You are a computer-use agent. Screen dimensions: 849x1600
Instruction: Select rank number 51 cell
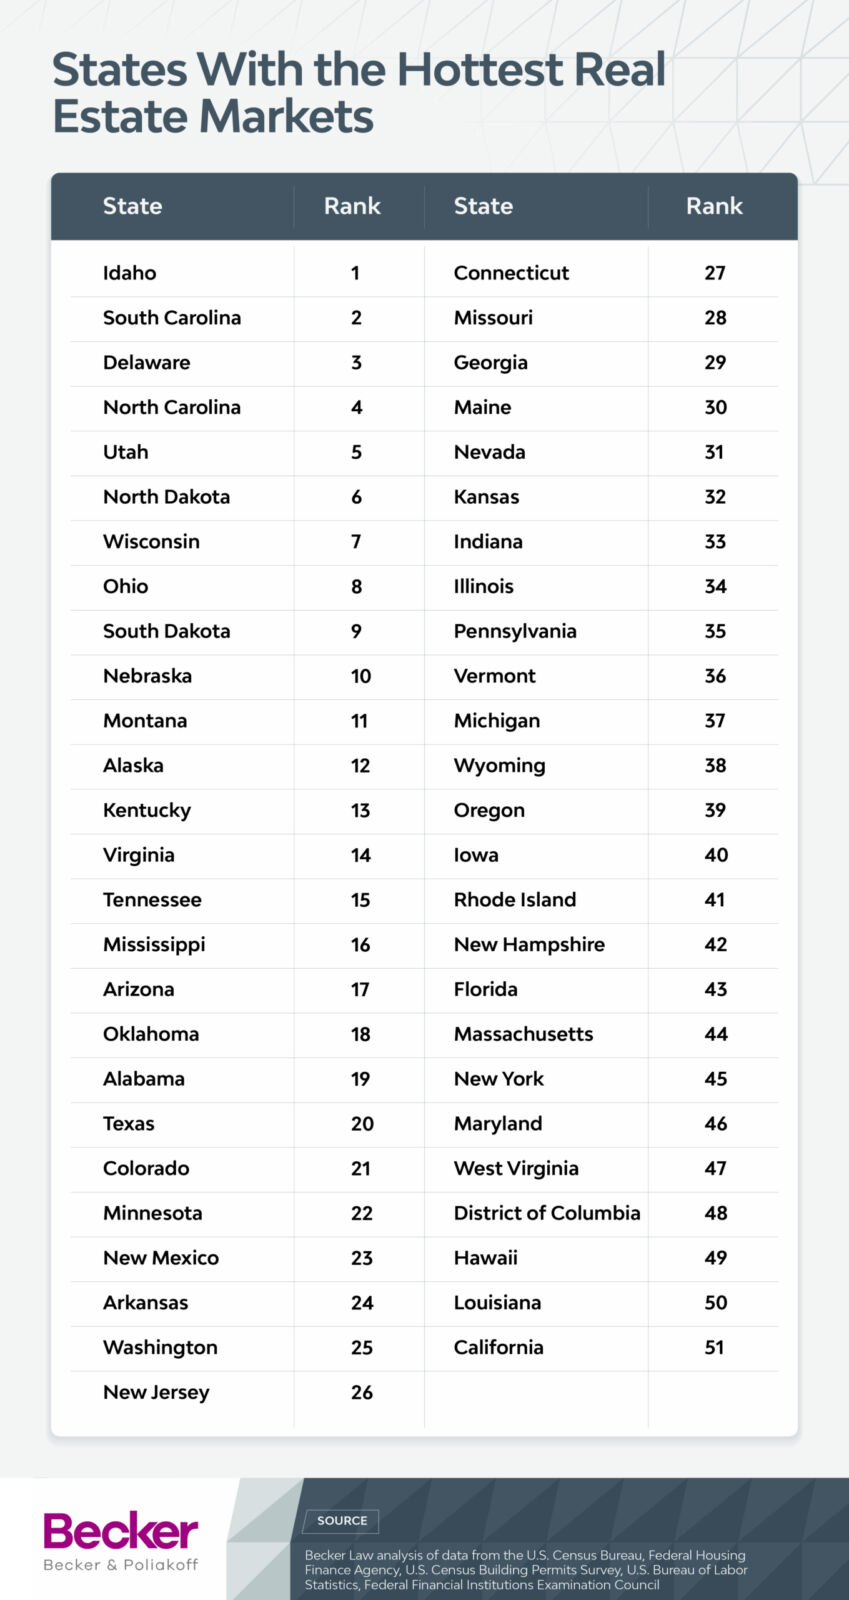[x=714, y=1347]
